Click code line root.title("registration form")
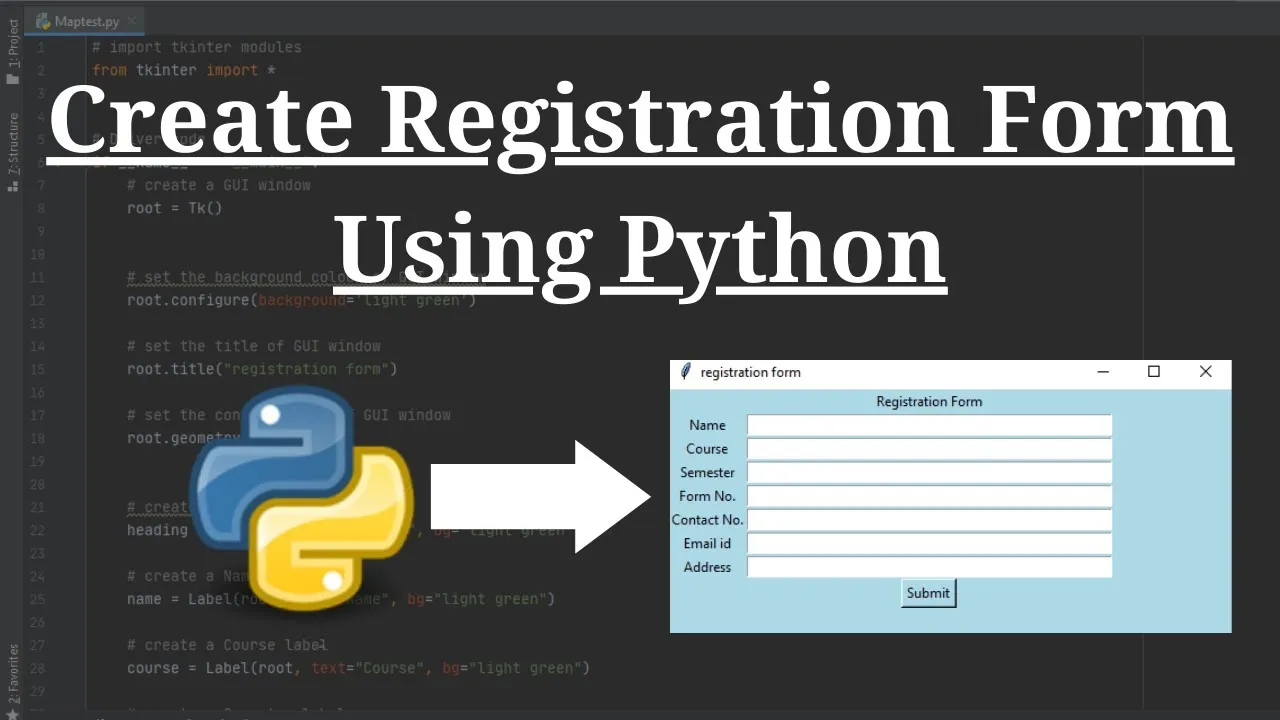 pyautogui.click(x=262, y=369)
